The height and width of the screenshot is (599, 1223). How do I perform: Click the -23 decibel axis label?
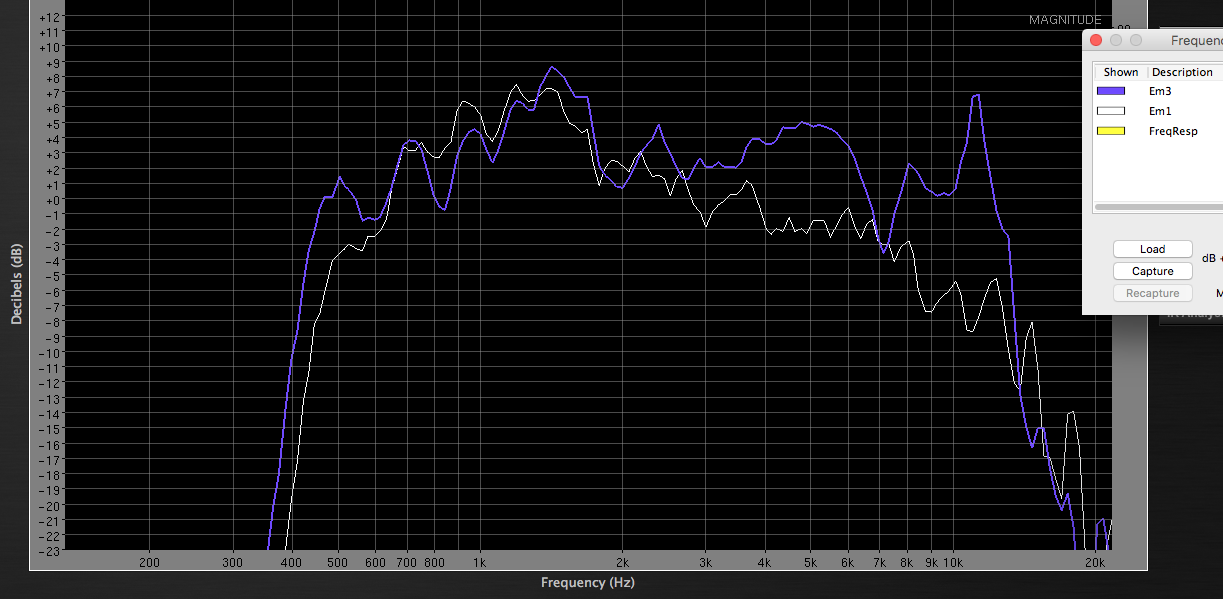click(50, 551)
